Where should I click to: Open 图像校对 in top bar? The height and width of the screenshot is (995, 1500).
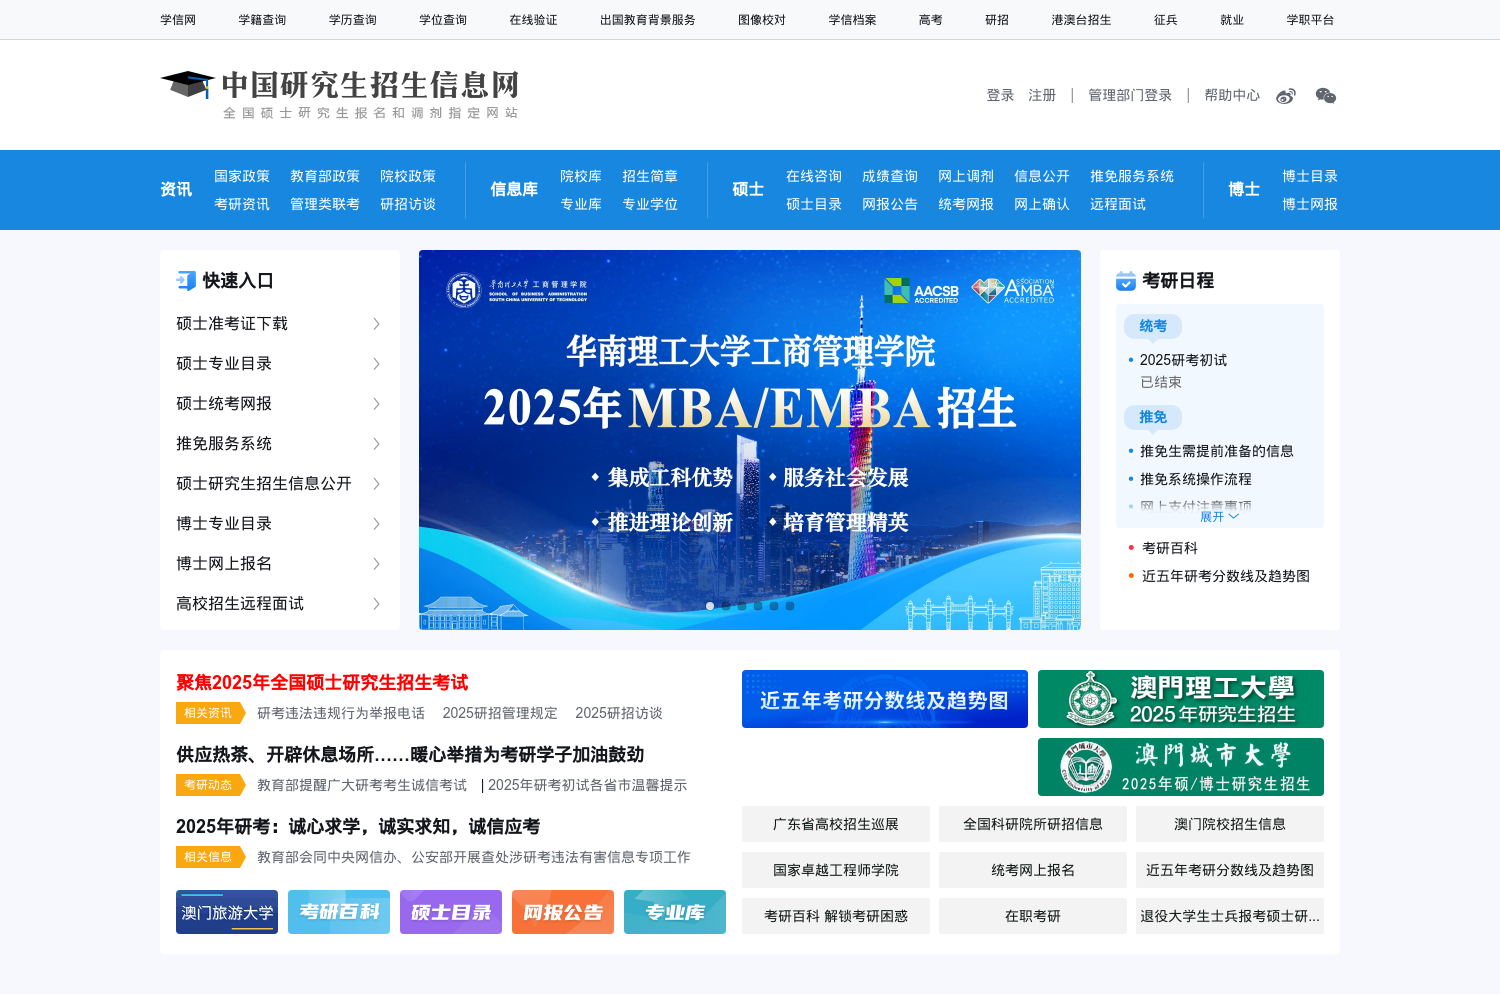pos(762,20)
